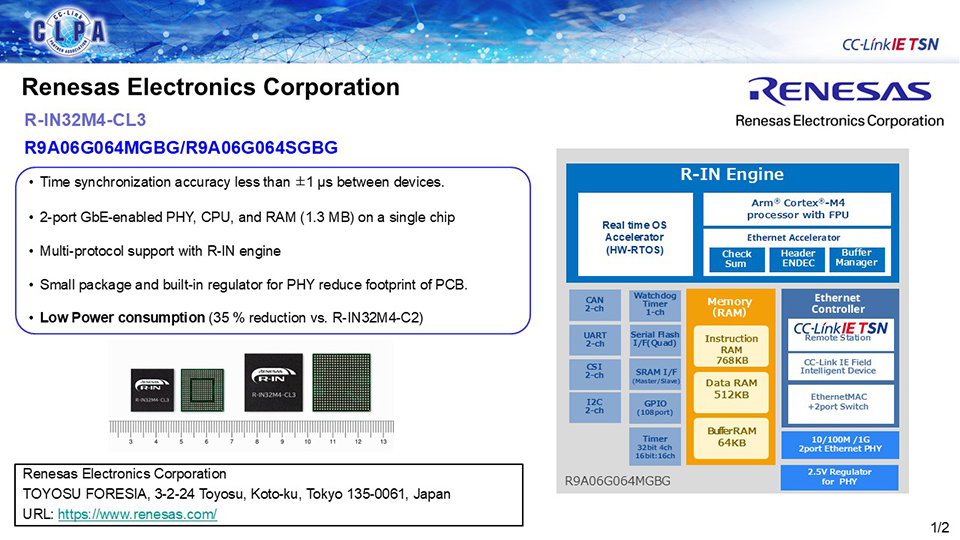This screenshot has height=540, width=960.
Task: Click the Renesas Electronics Corporation slide title
Action: pyautogui.click(x=211, y=87)
